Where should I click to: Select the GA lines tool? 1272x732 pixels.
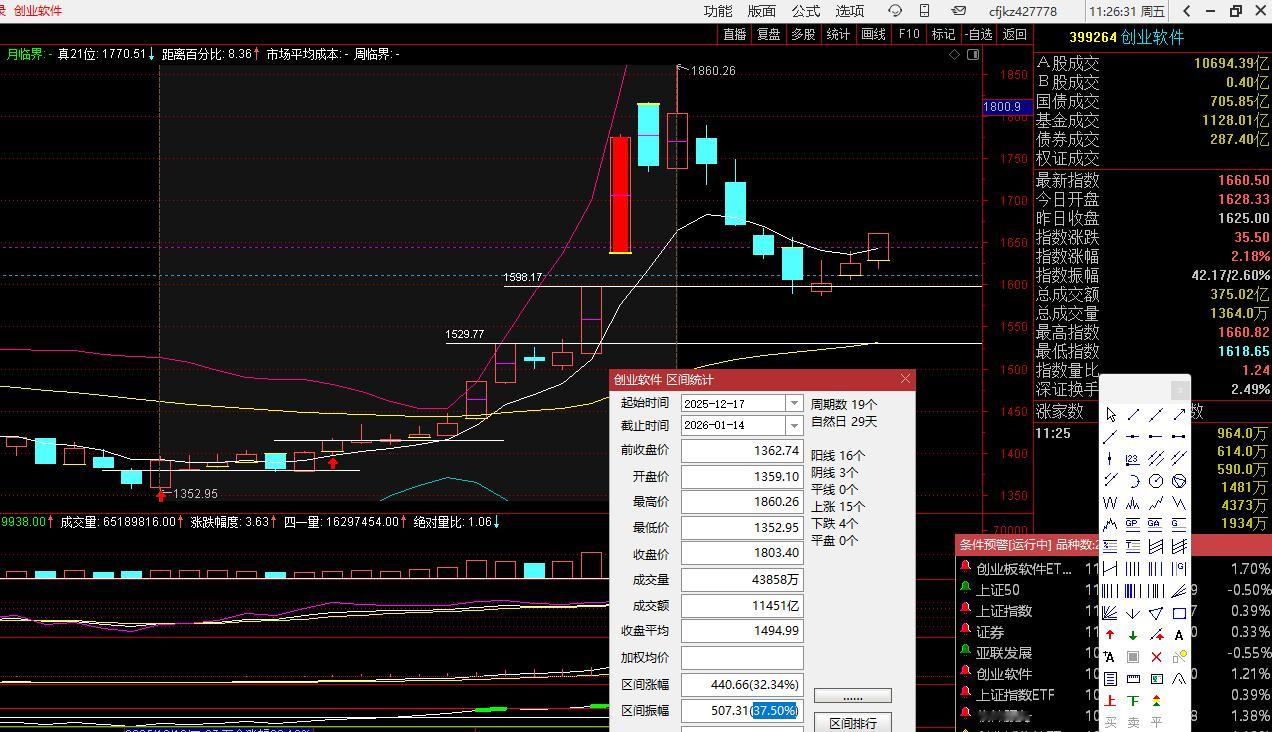(1156, 524)
